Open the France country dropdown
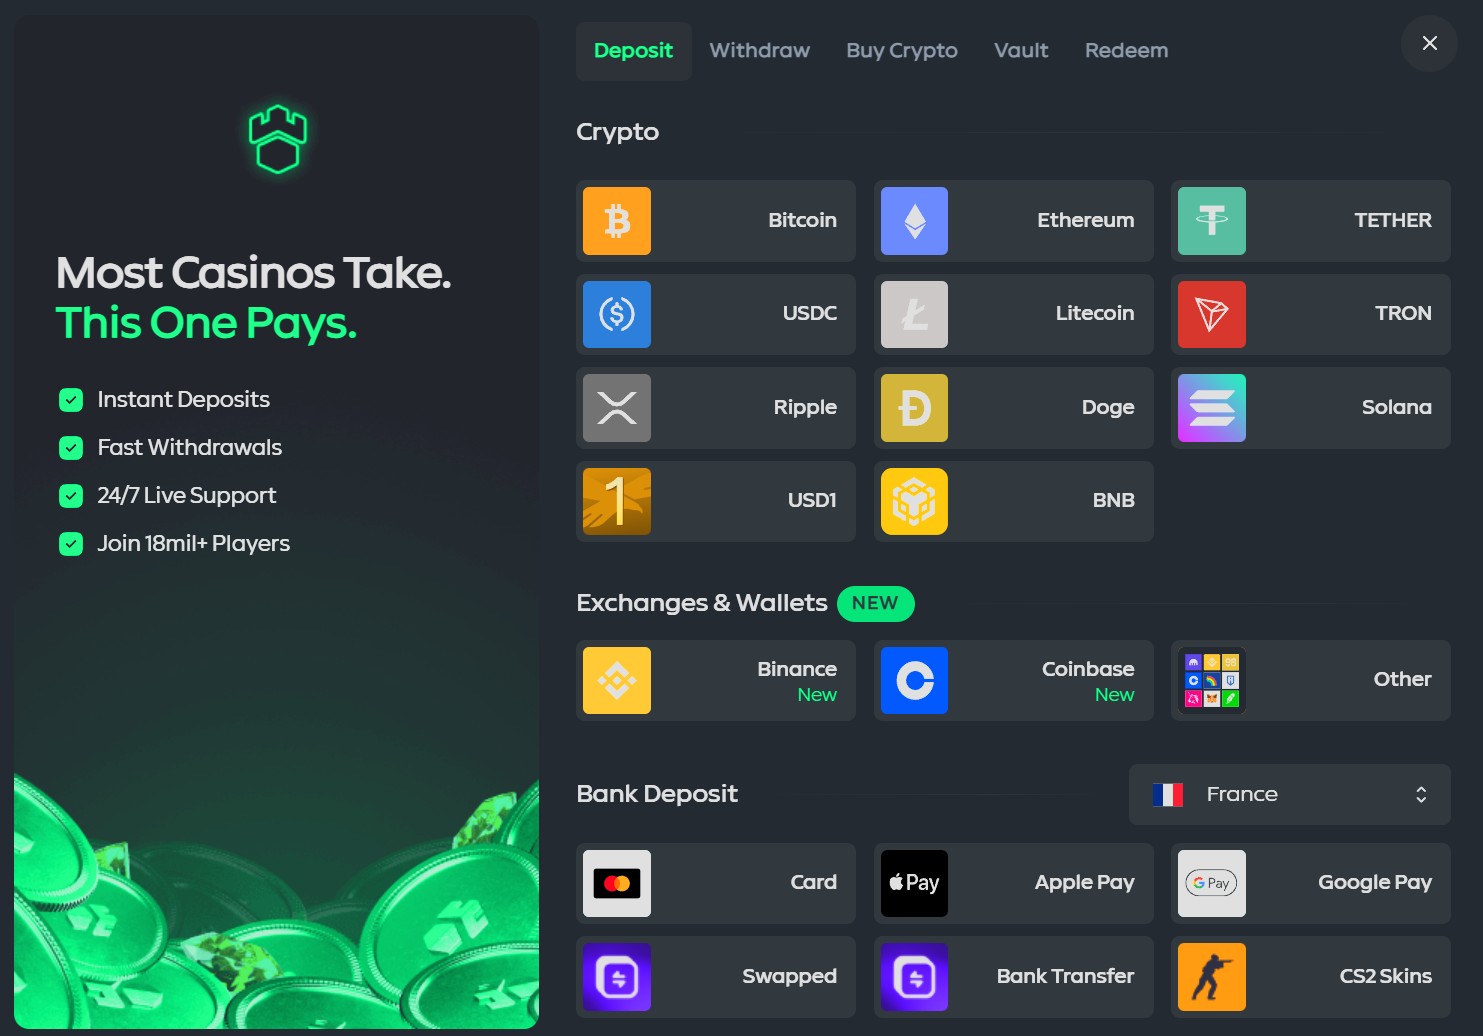Viewport: 1483px width, 1036px height. (x=1290, y=795)
